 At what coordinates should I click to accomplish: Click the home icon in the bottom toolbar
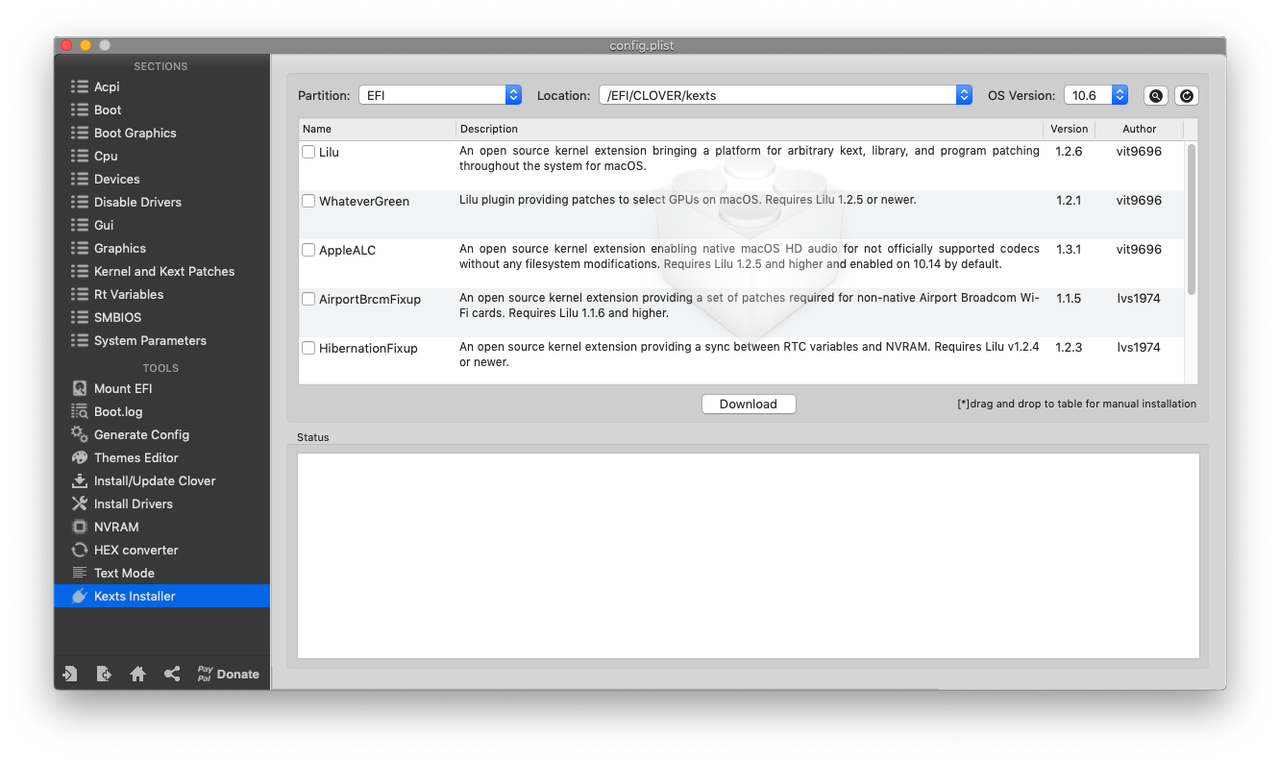[x=138, y=674]
